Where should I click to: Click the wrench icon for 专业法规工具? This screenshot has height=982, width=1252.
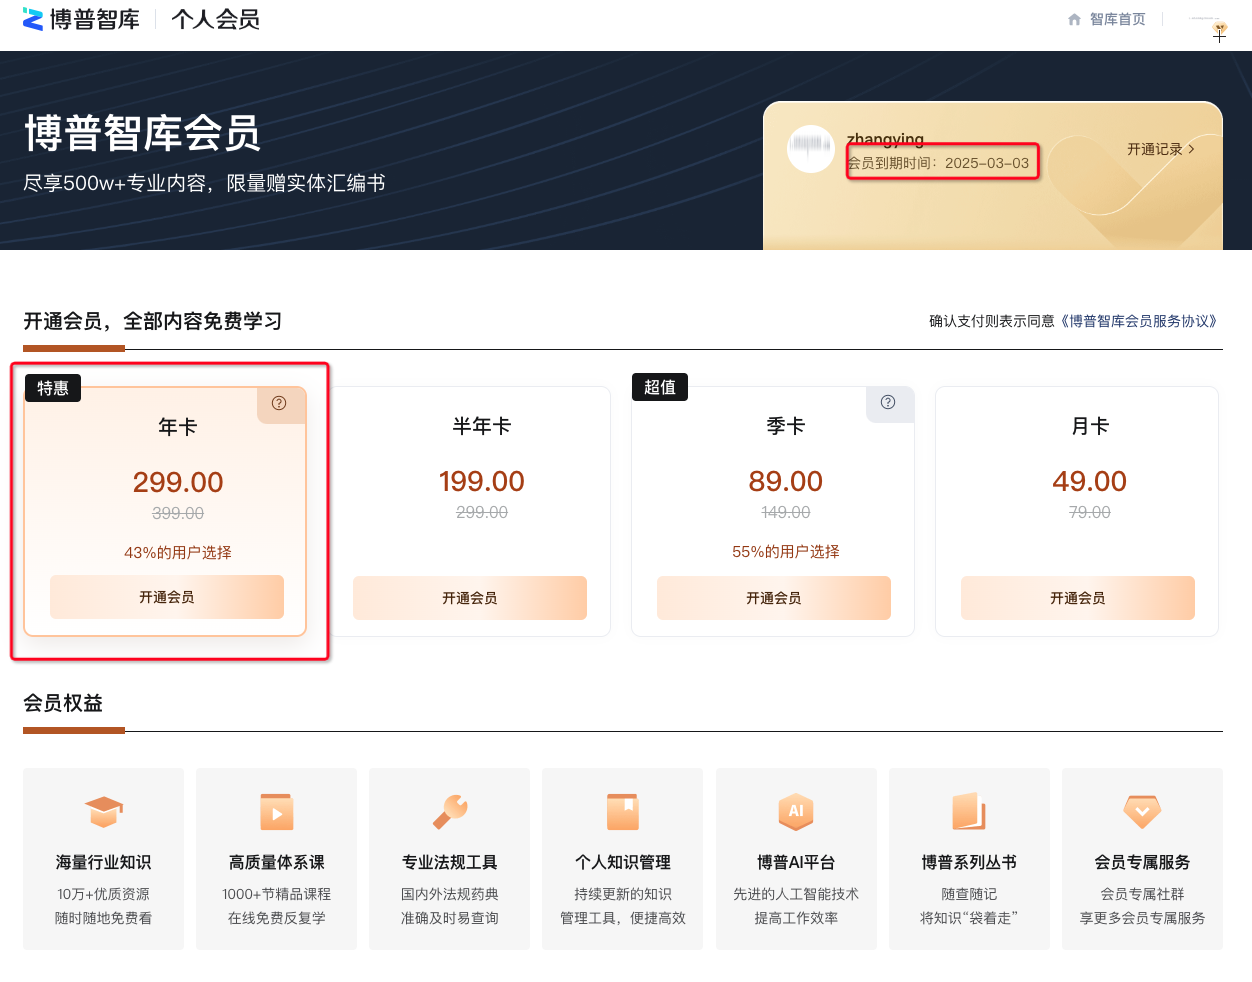450,811
